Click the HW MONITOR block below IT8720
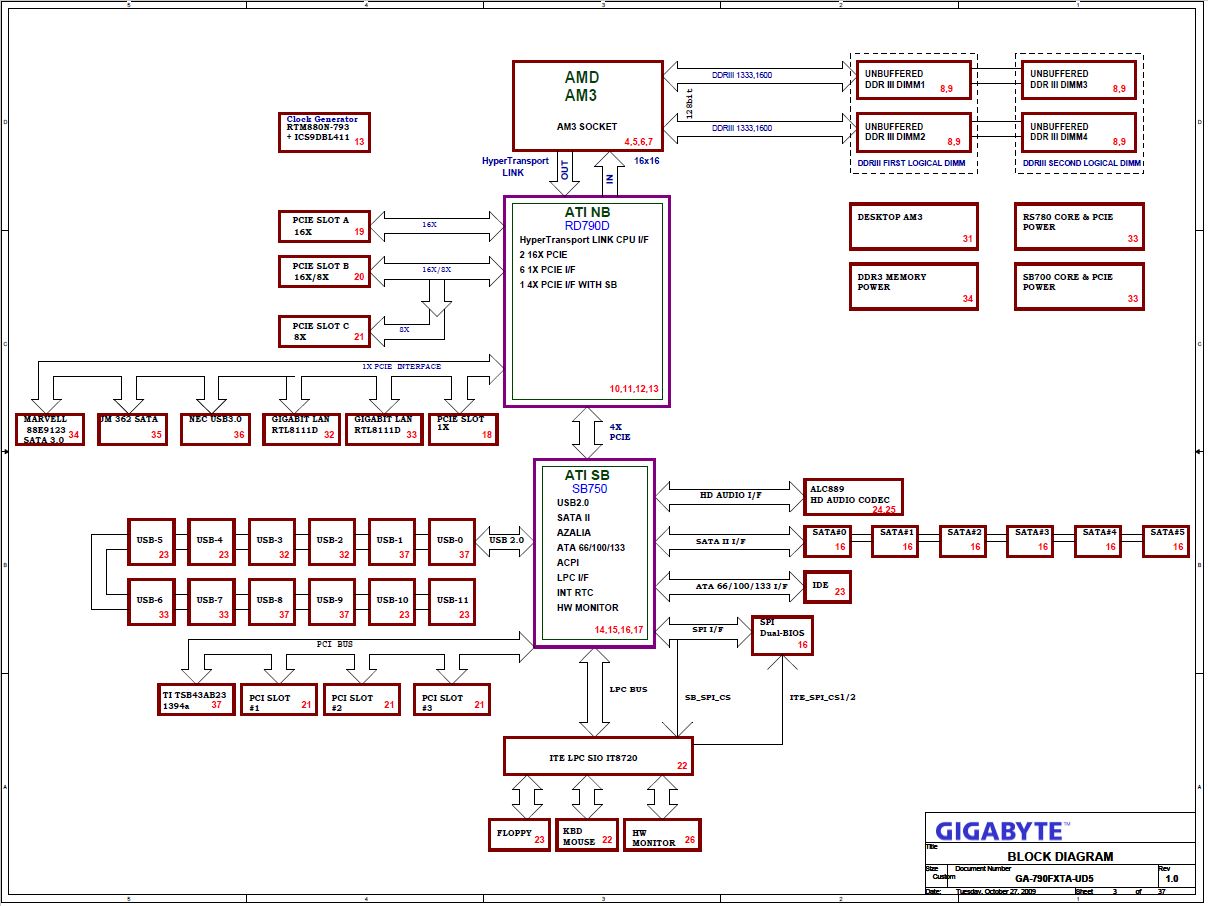Image resolution: width=1208 pixels, height=906 pixels. coord(663,835)
